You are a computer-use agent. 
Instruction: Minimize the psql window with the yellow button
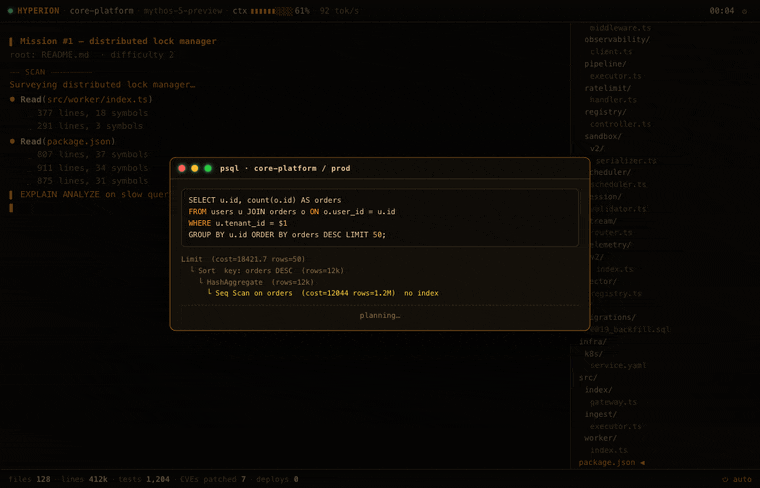194,168
